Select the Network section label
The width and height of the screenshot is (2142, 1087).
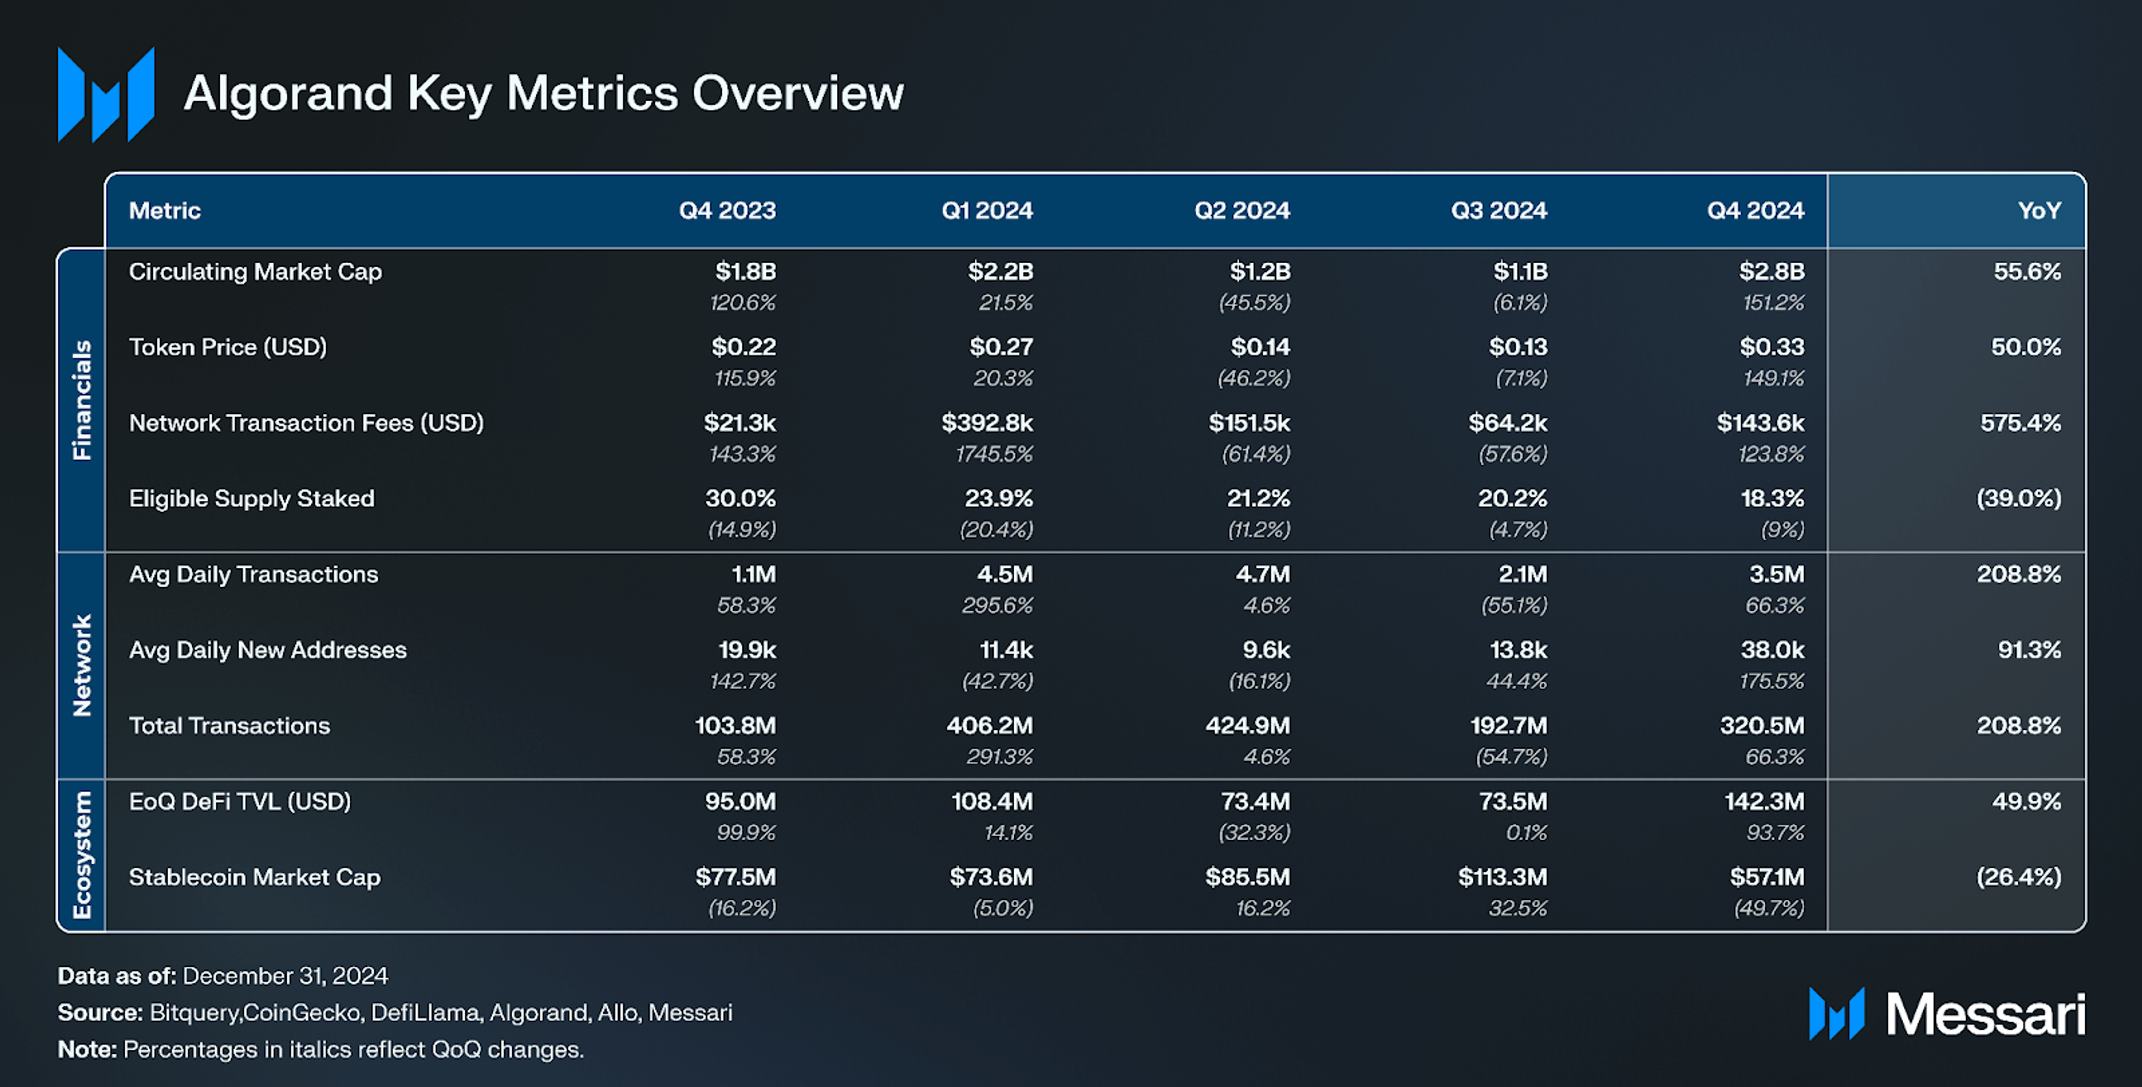click(82, 665)
